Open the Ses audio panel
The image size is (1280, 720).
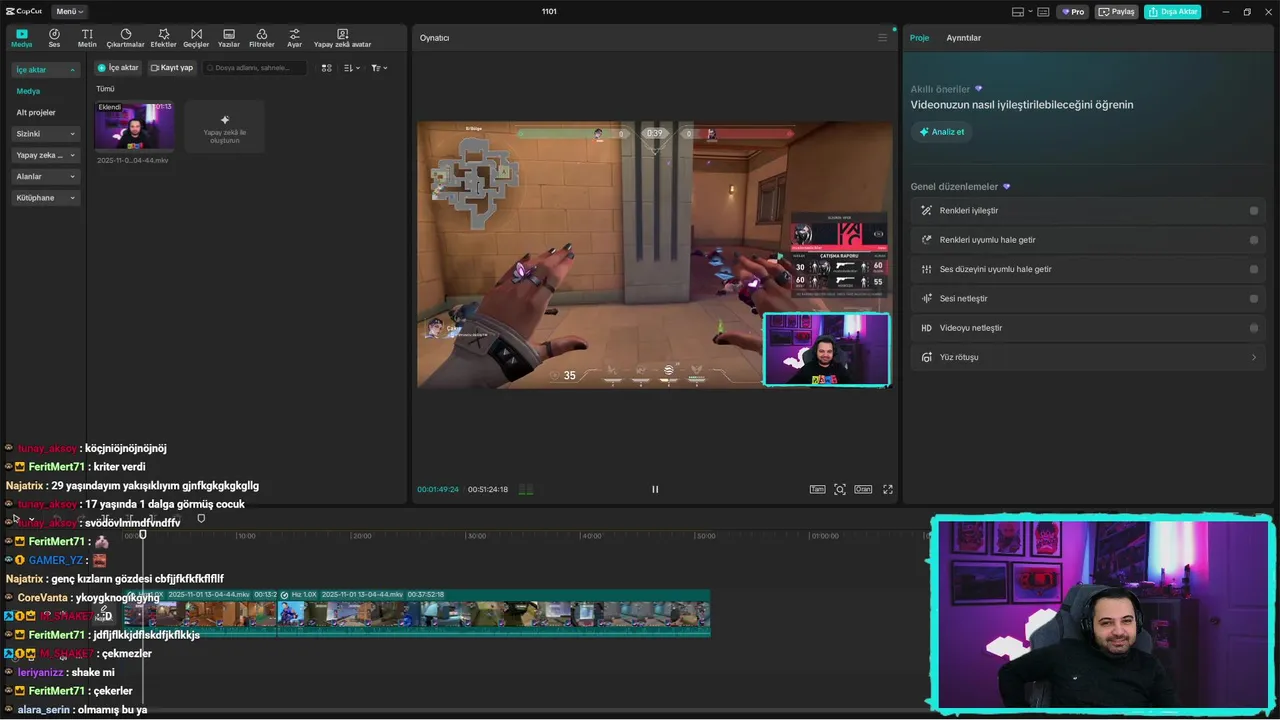point(54,38)
